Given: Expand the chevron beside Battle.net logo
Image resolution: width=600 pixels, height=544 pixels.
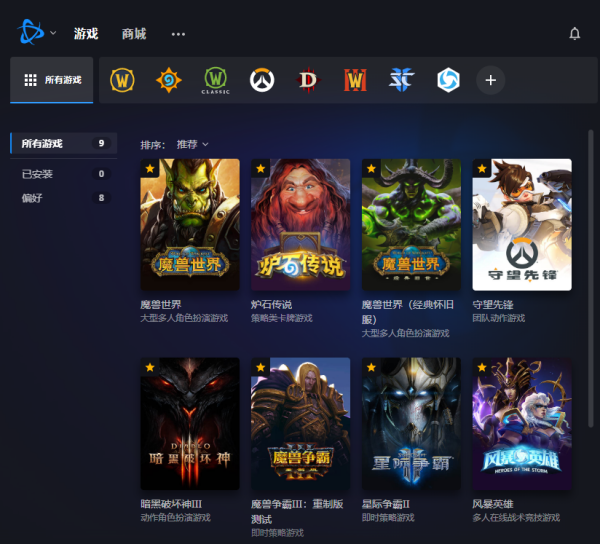Looking at the screenshot, I should pyautogui.click(x=53, y=33).
